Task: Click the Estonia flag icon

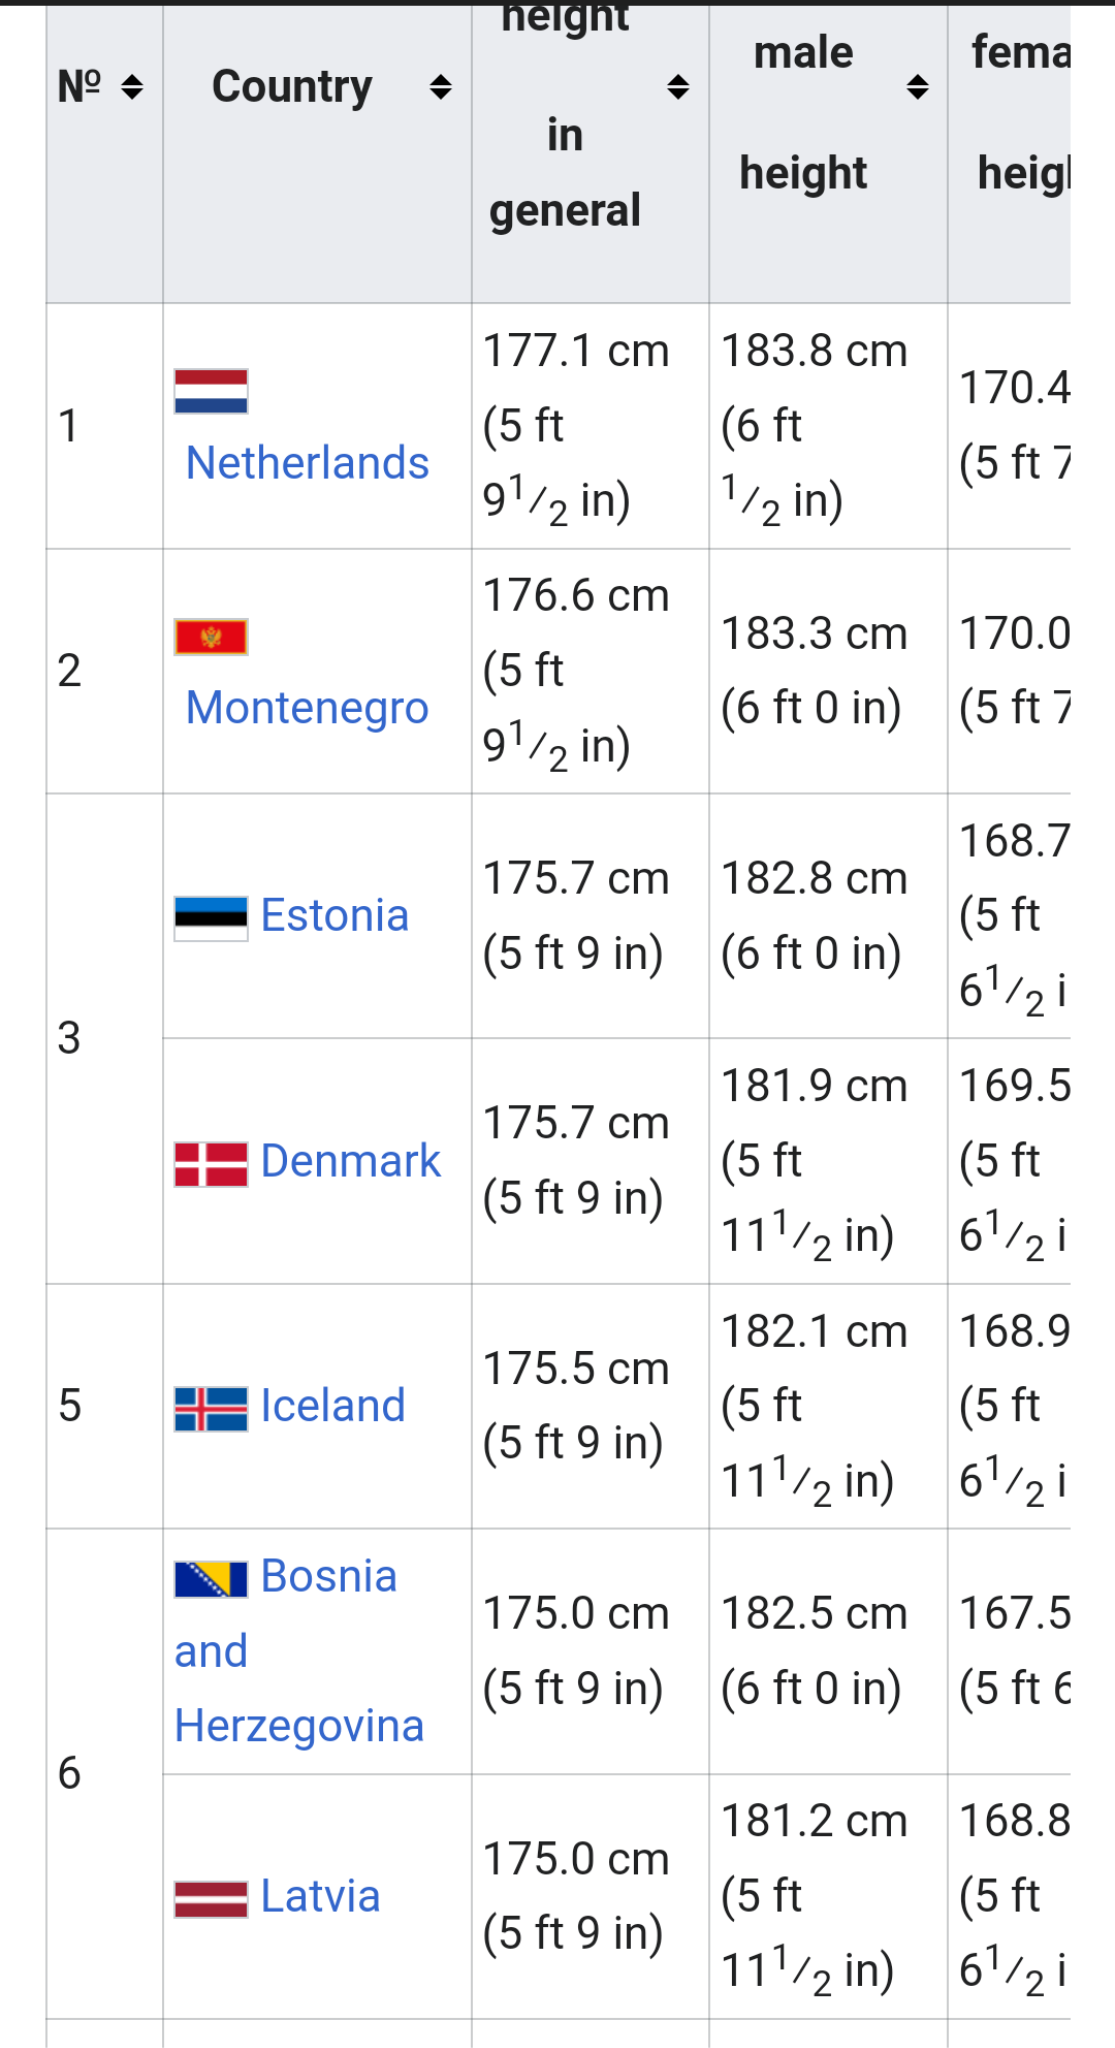Action: [211, 918]
